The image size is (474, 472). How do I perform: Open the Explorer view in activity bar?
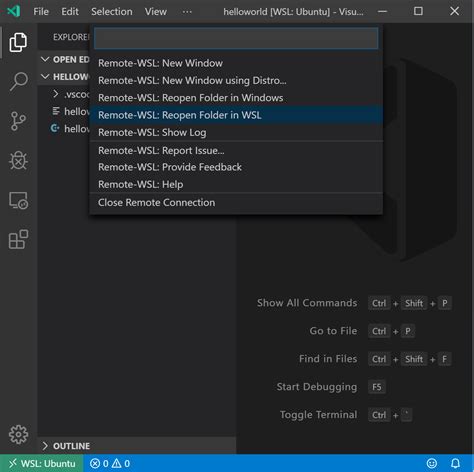pos(18,42)
